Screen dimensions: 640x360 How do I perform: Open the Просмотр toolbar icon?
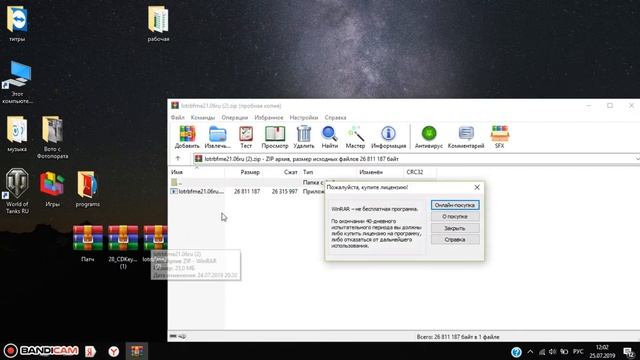click(275, 137)
